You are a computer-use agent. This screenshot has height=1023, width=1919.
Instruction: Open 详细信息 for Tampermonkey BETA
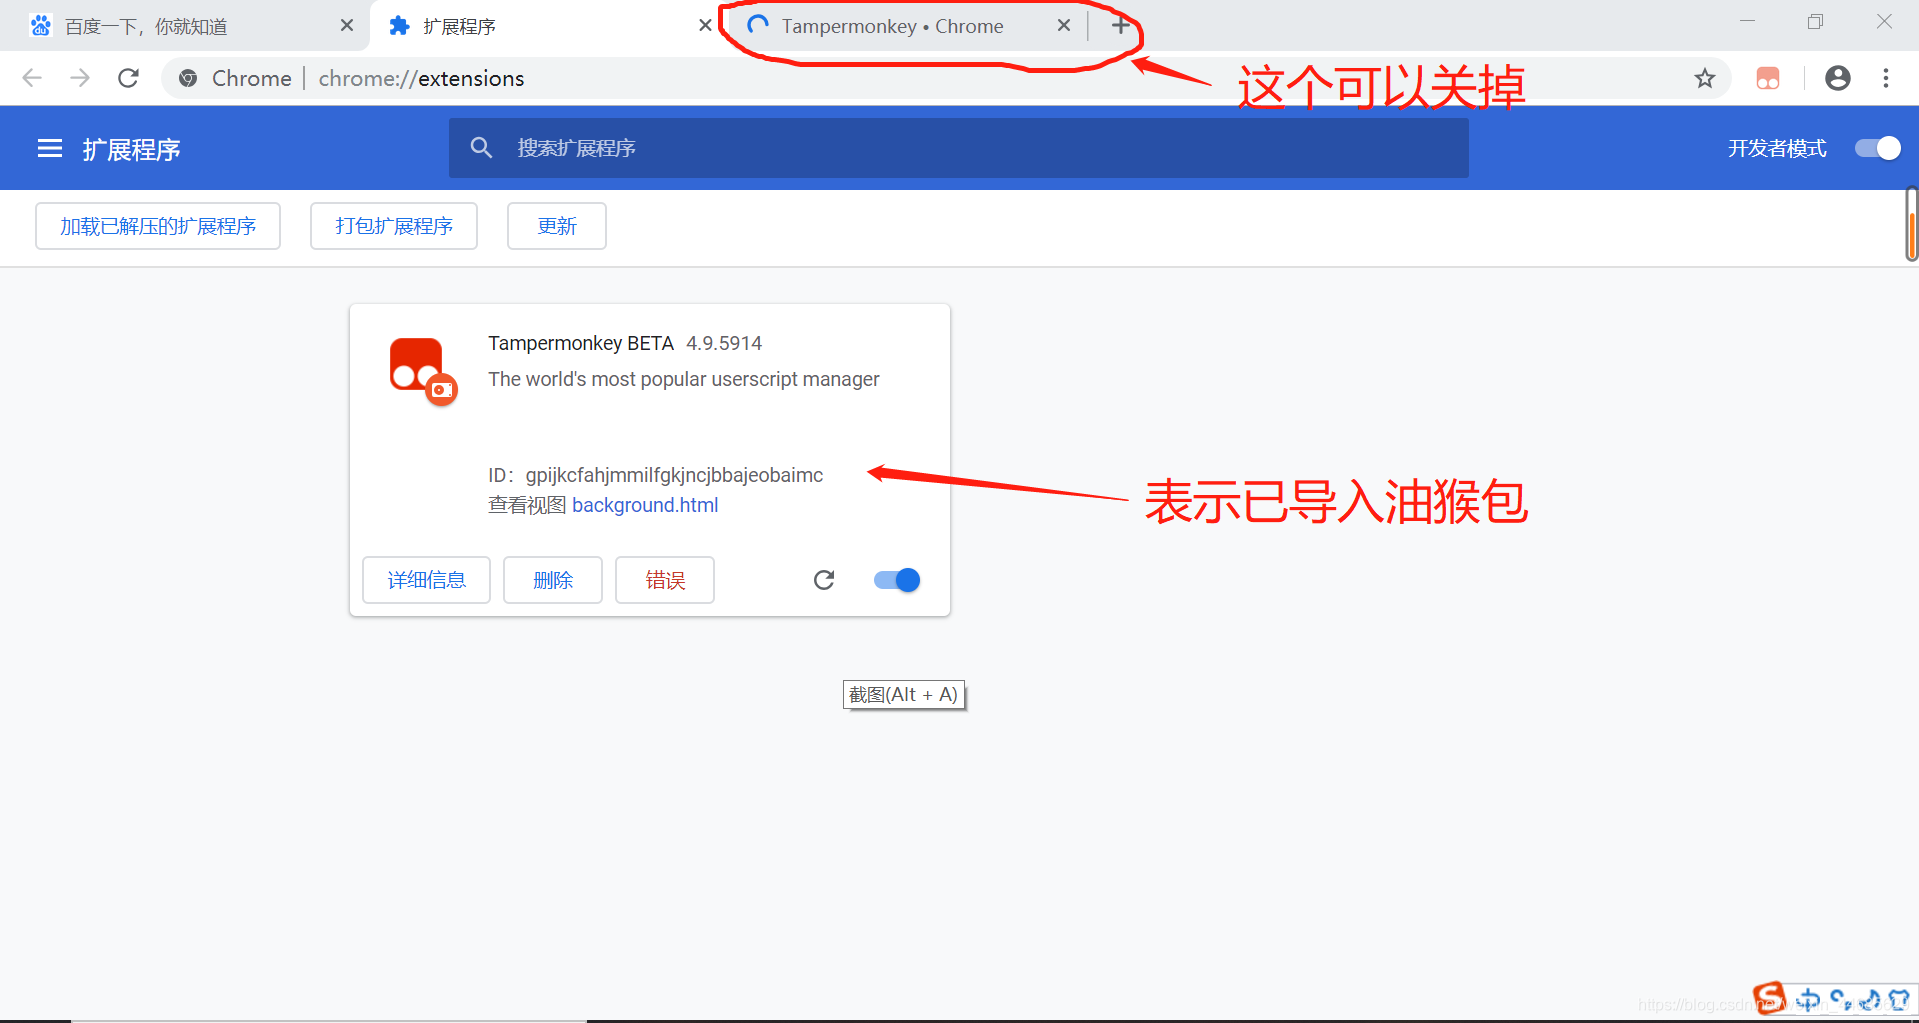click(427, 580)
